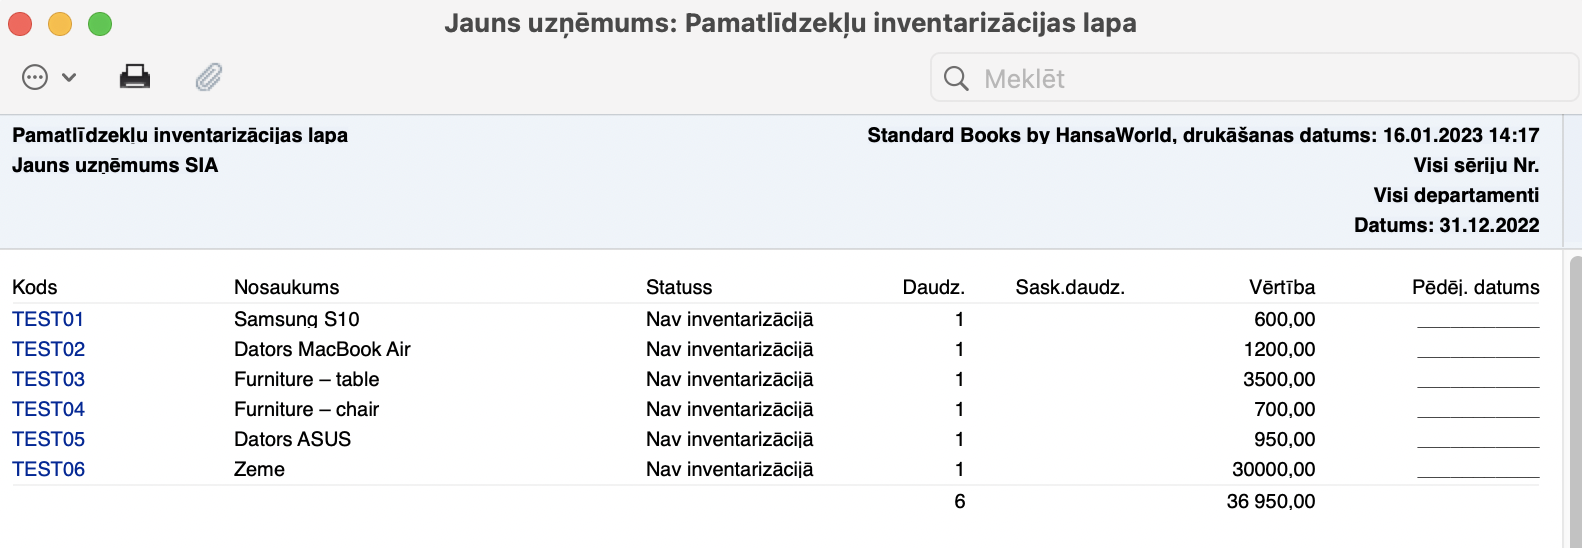Open asset link TEST06

[x=48, y=469]
